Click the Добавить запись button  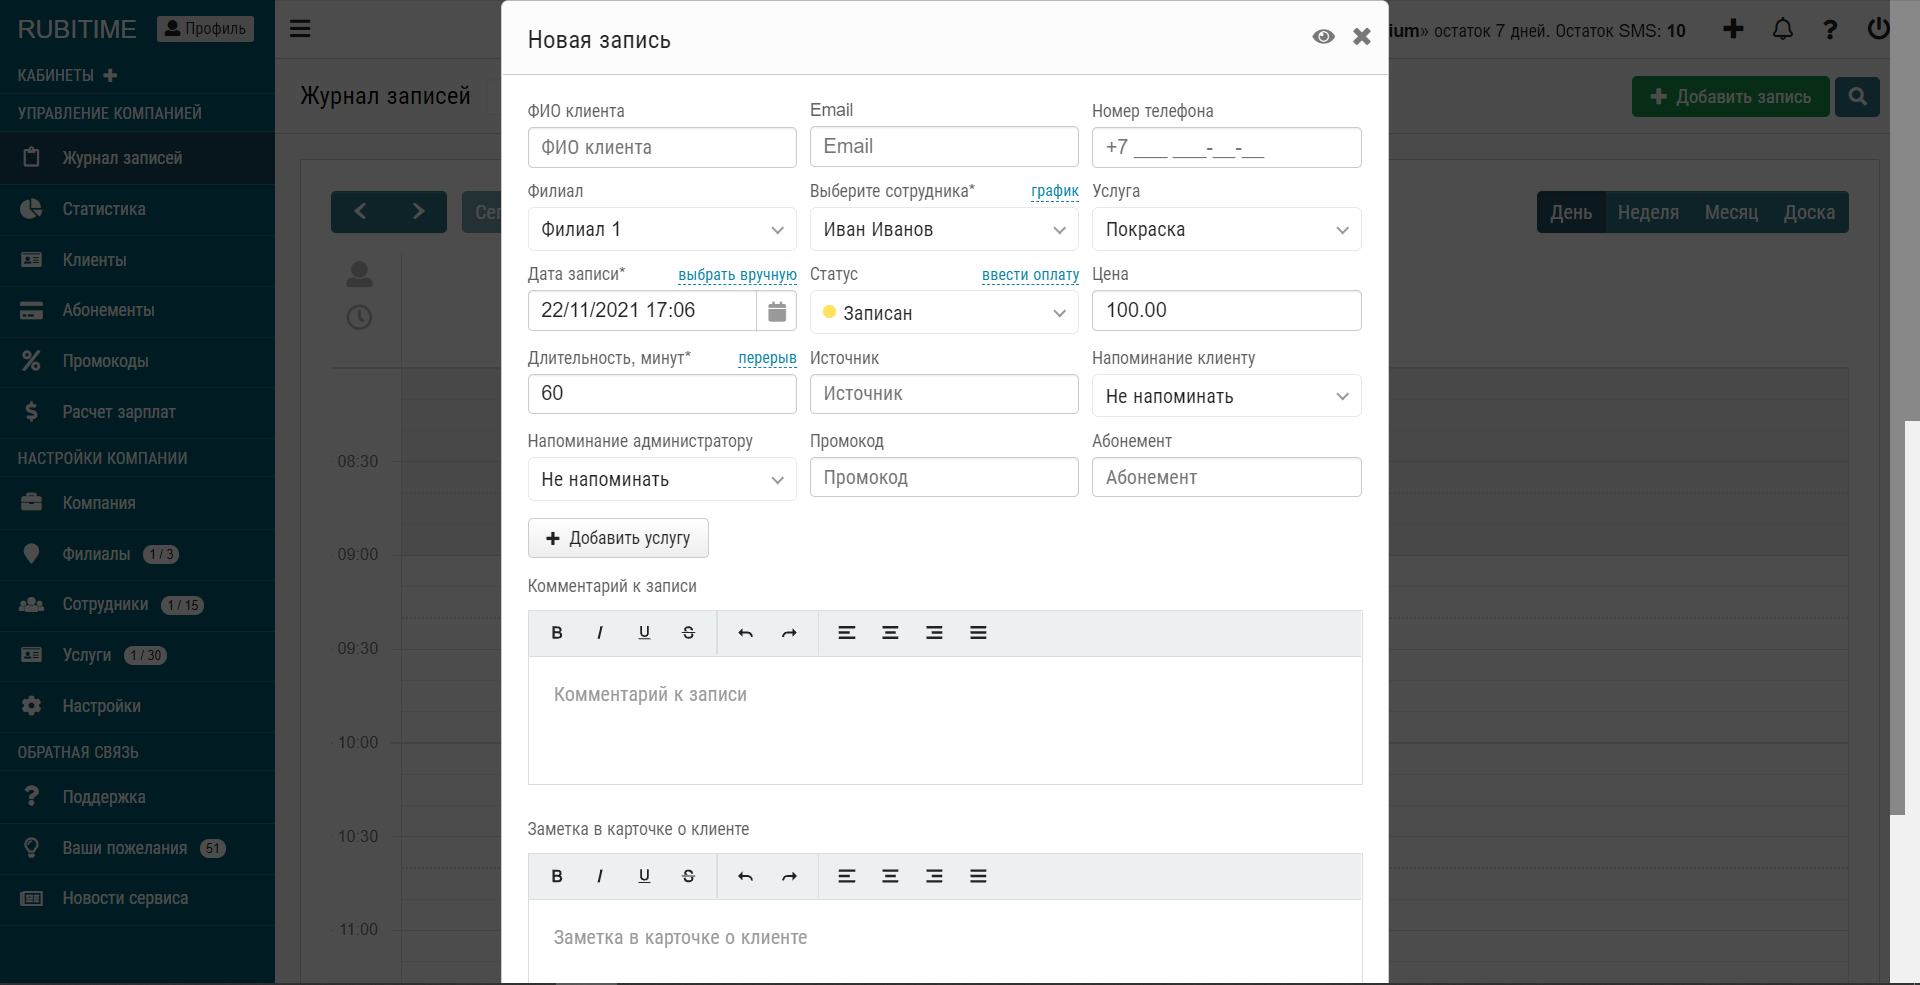coord(1731,97)
